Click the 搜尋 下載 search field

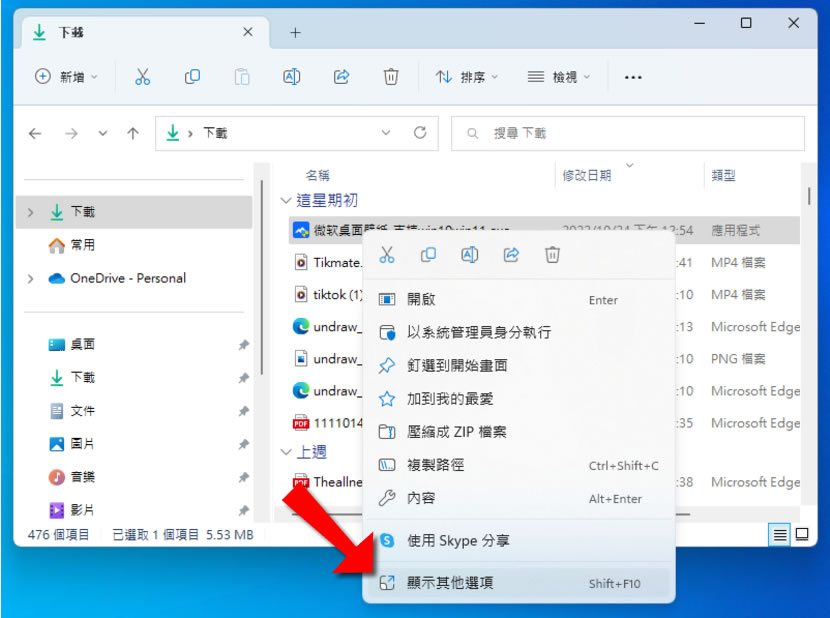(x=628, y=133)
